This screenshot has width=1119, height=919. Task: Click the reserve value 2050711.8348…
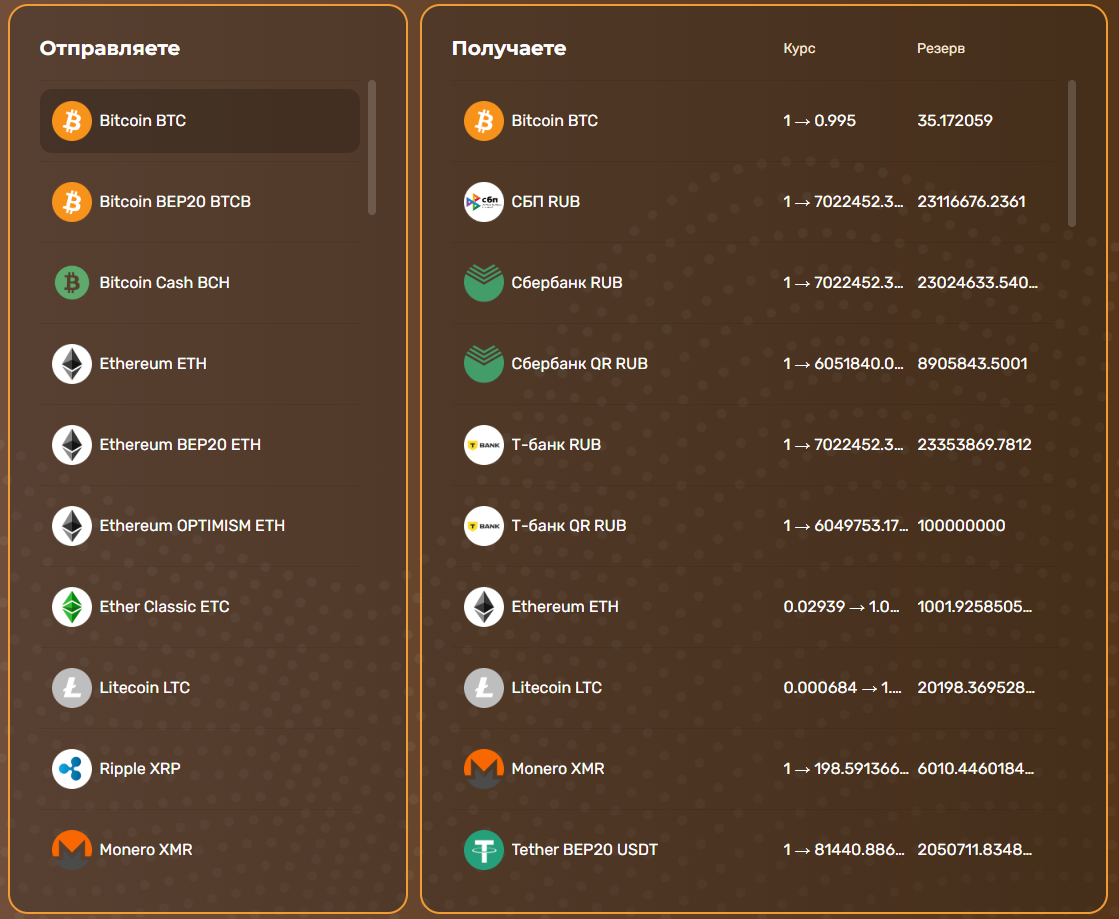[974, 850]
